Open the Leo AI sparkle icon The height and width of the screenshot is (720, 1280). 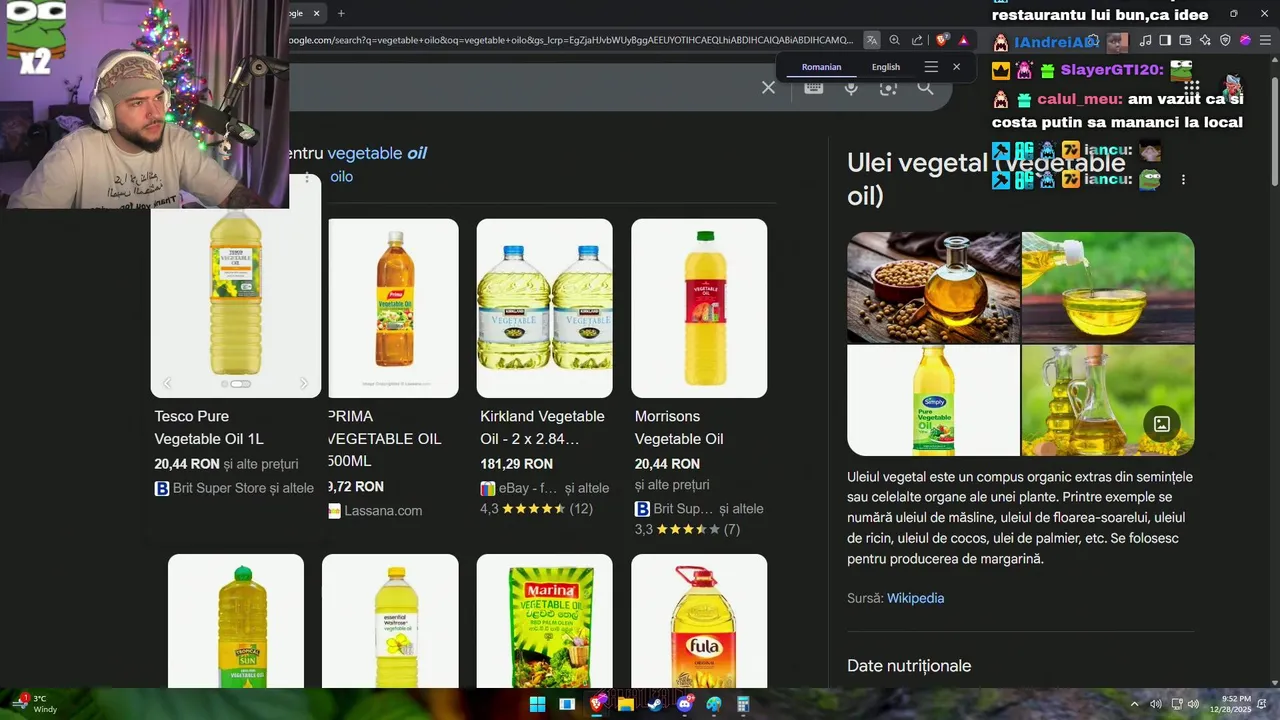tap(1205, 40)
